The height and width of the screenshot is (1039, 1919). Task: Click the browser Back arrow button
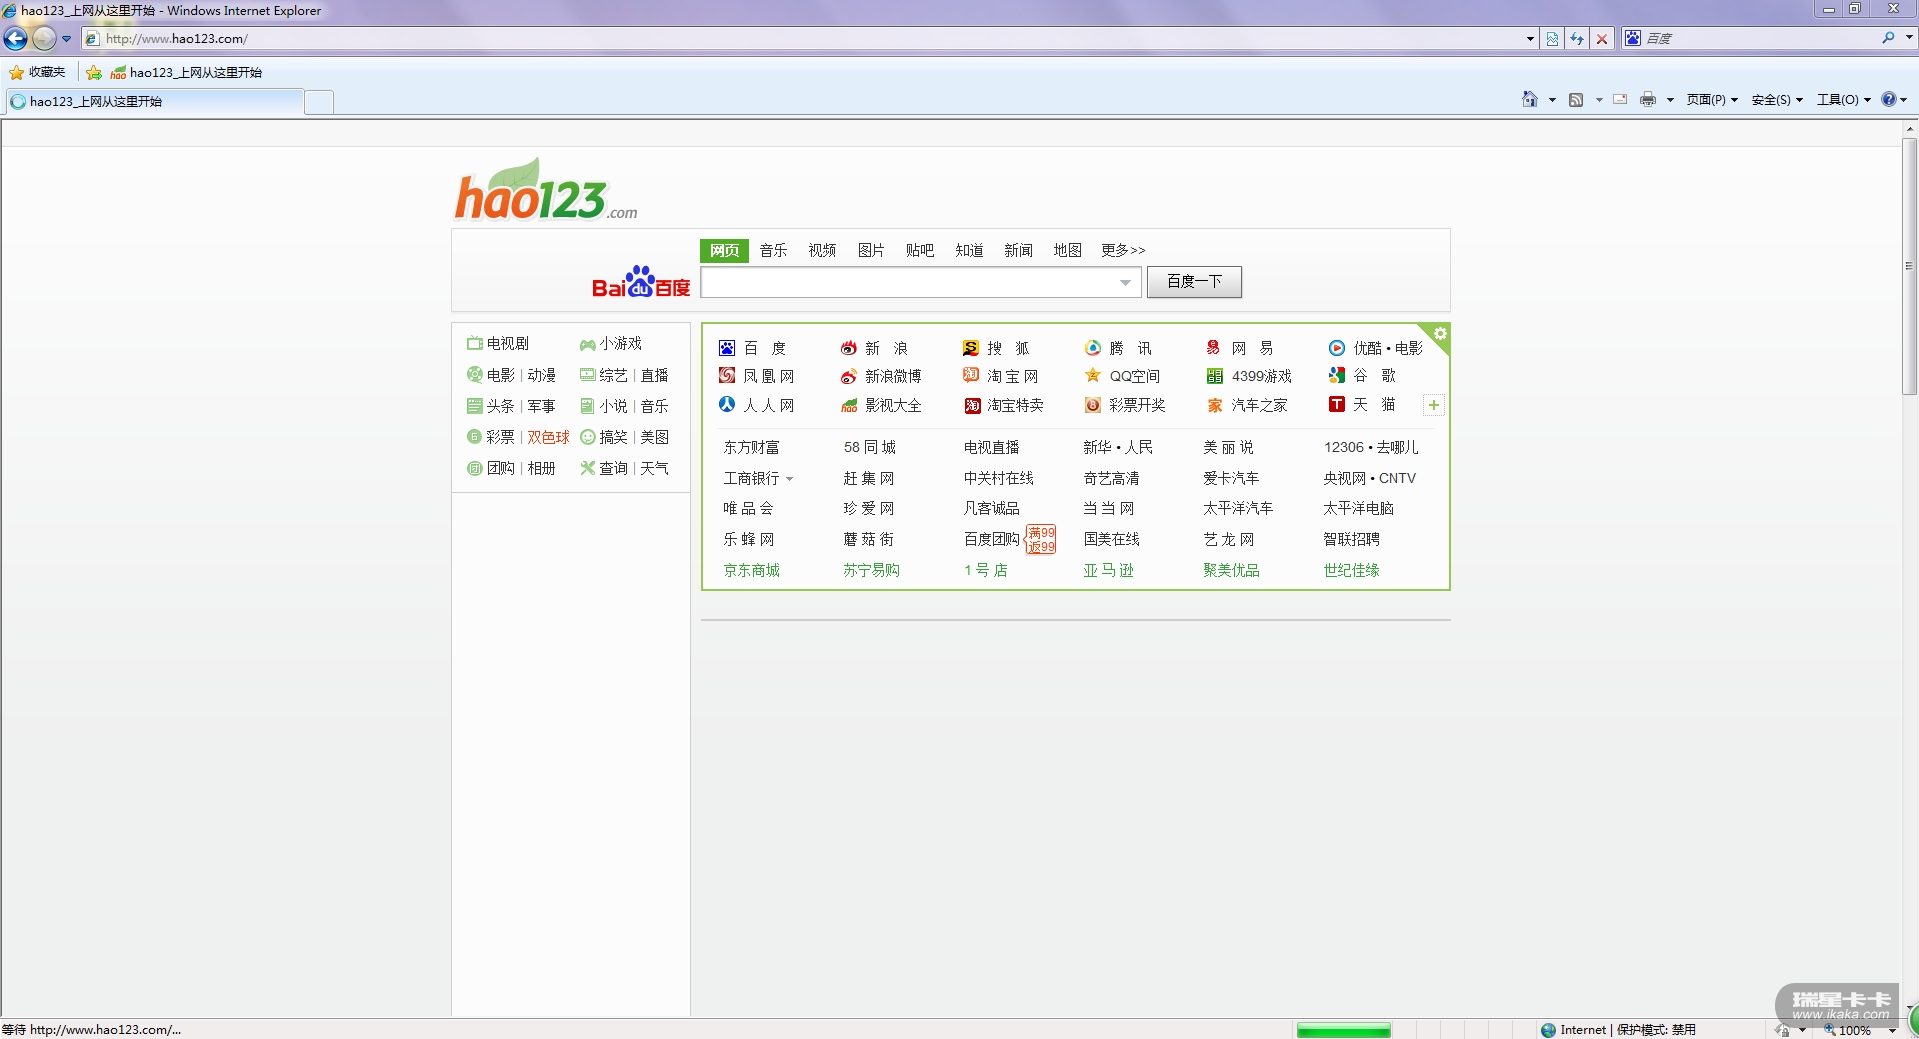(16, 39)
